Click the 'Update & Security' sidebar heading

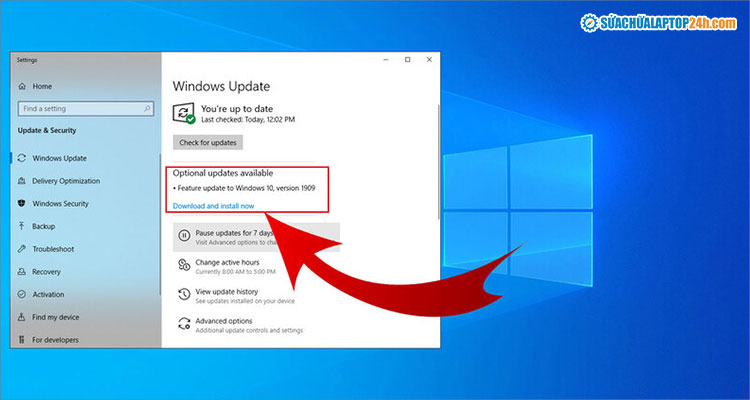click(47, 131)
